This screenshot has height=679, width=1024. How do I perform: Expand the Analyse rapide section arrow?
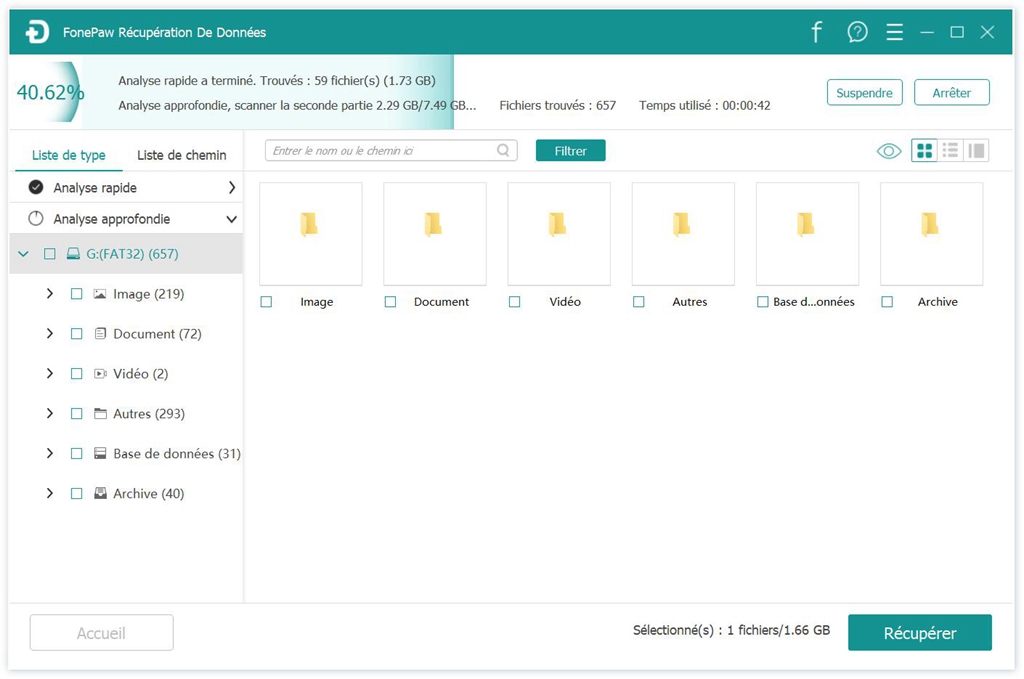click(232, 187)
